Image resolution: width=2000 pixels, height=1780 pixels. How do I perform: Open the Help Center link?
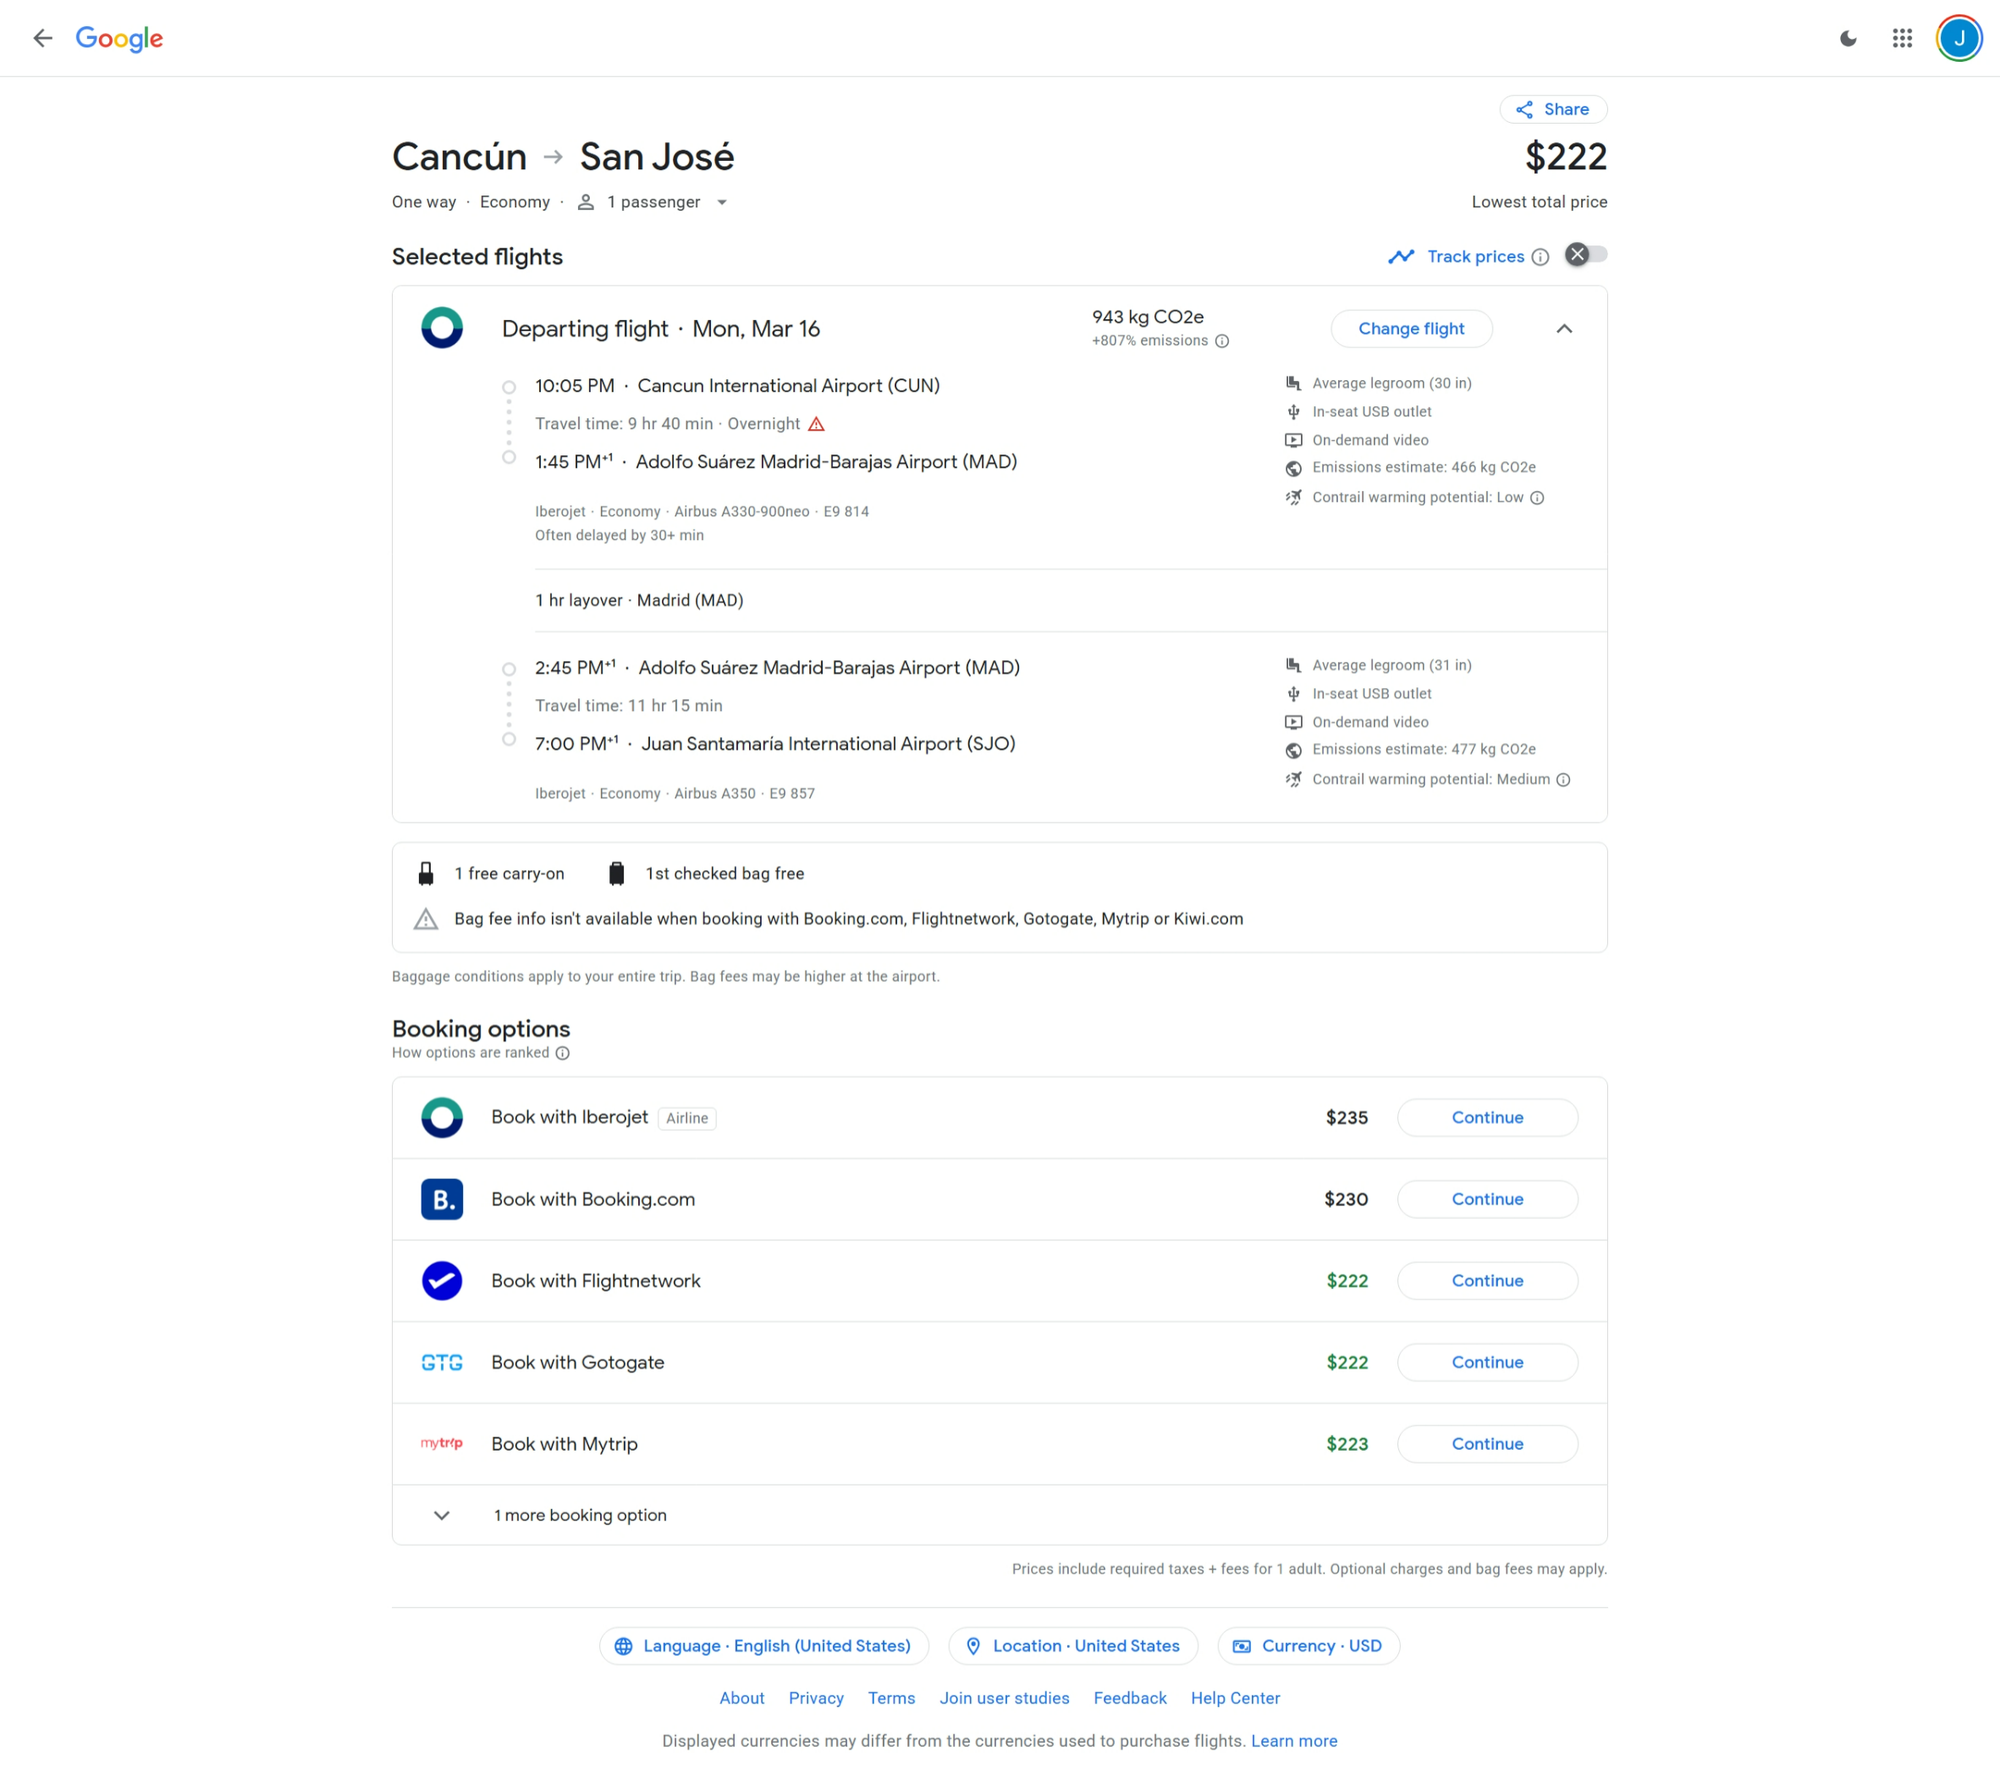pos(1234,1698)
